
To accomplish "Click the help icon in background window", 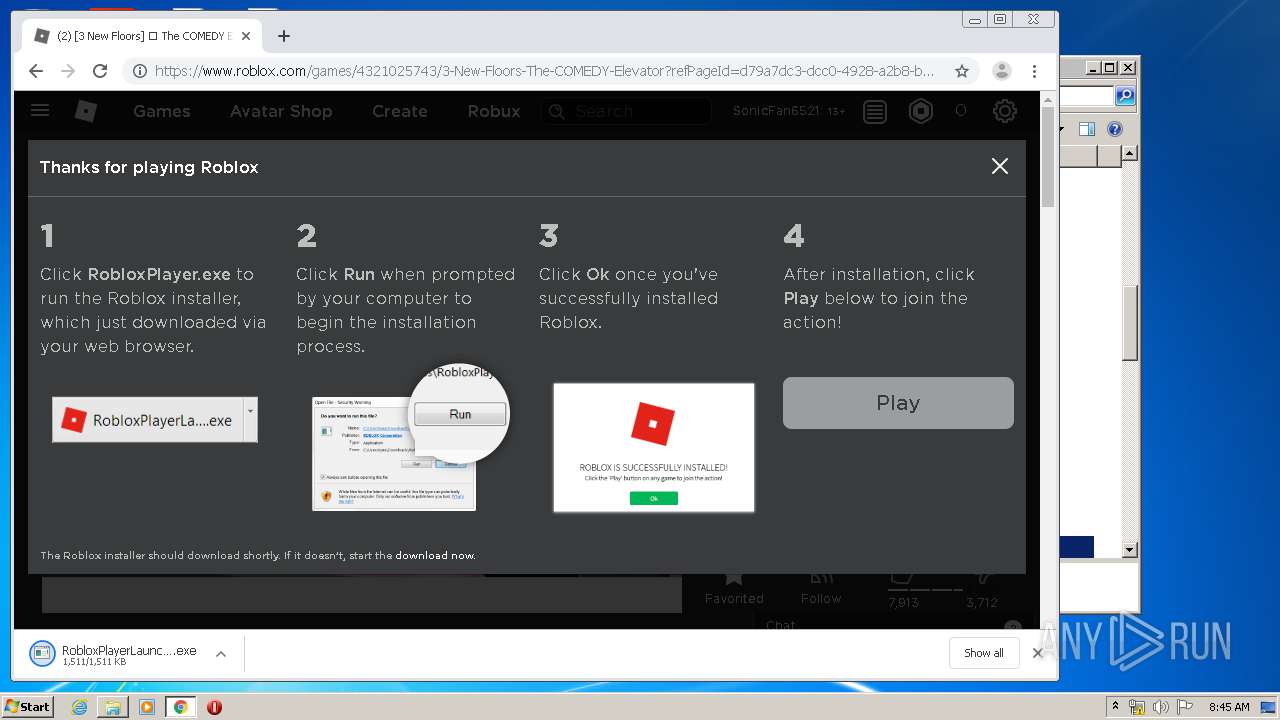I will point(1115,129).
